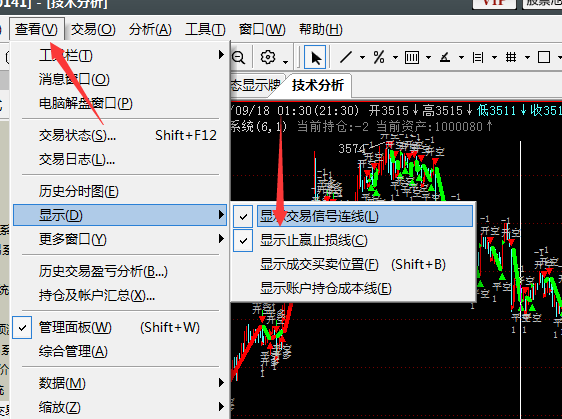Open the 交易(O) menu
This screenshot has height=419, width=562.
click(x=93, y=29)
